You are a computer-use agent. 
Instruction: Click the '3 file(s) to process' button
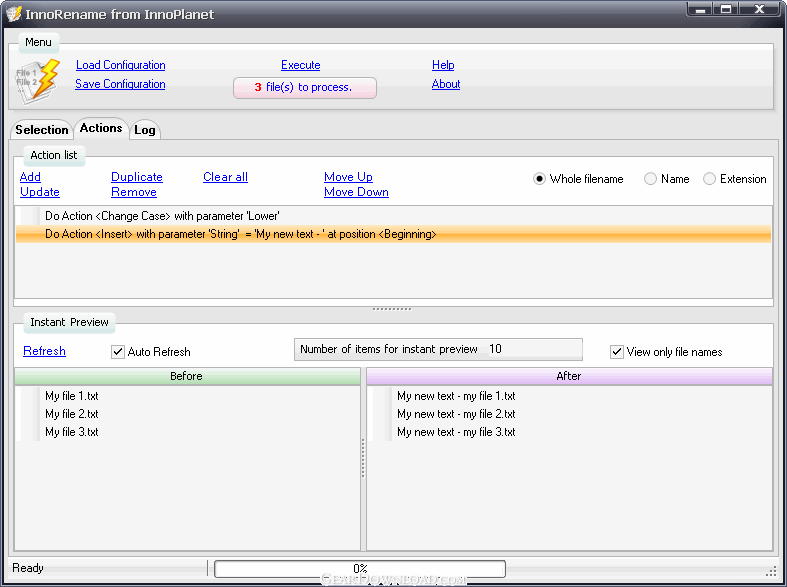305,88
